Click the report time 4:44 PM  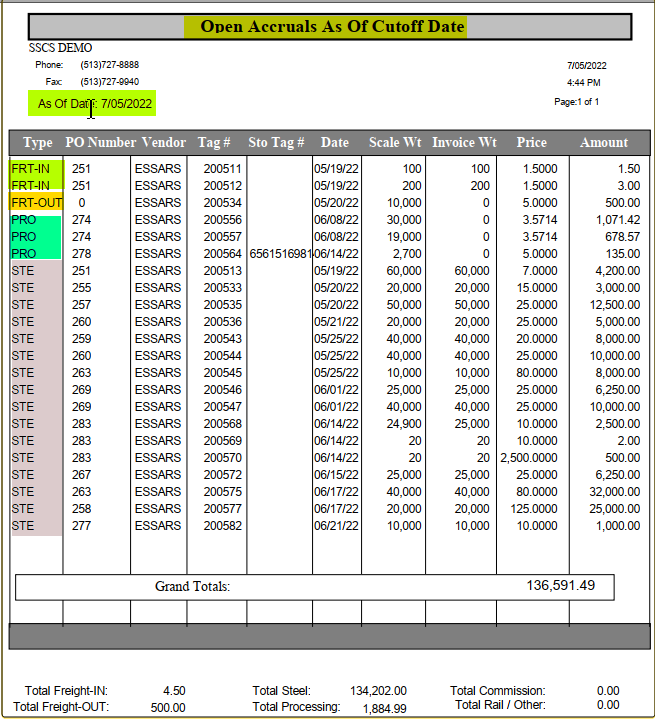tap(583, 83)
